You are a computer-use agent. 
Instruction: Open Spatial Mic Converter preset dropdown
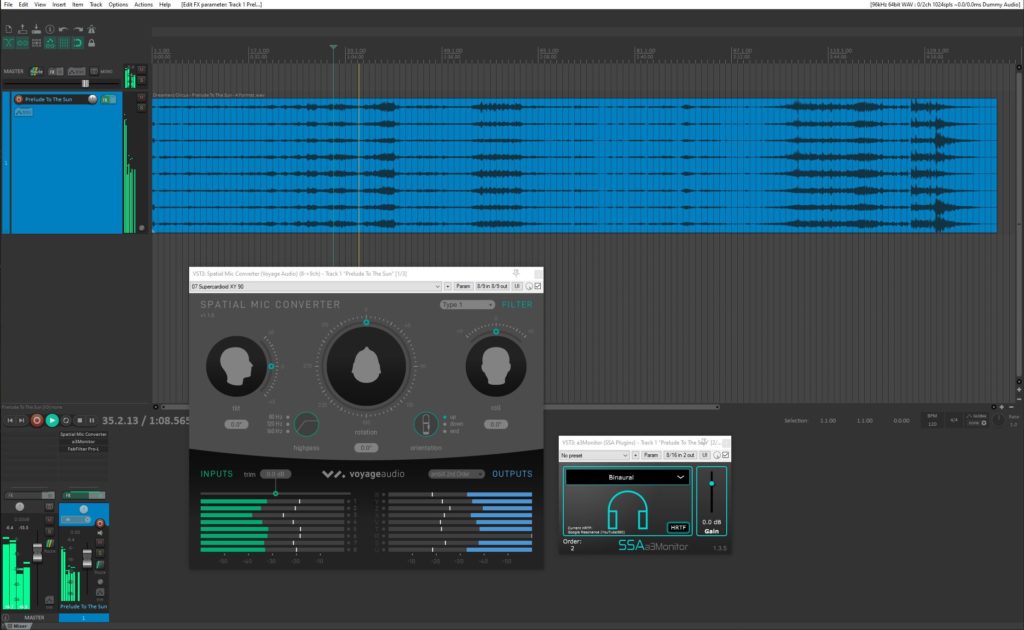316,287
